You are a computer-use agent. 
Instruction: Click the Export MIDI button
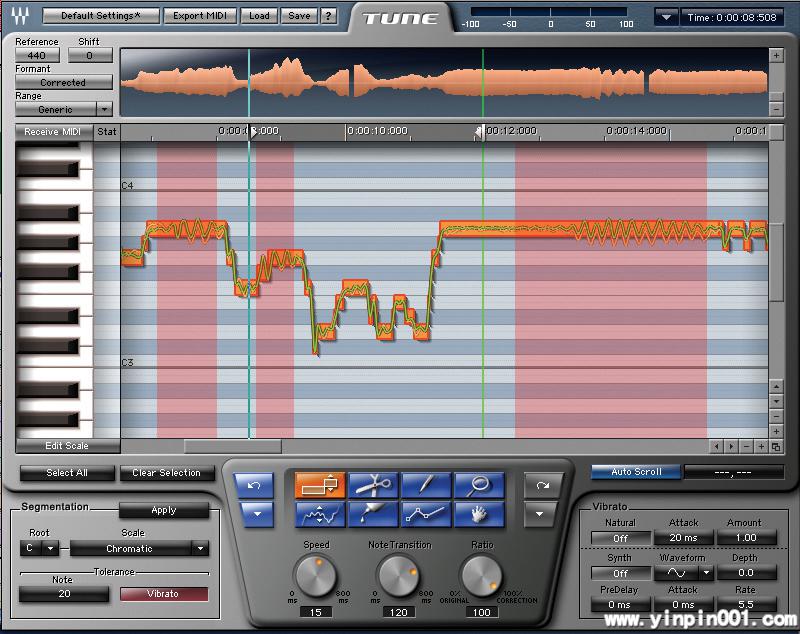pos(200,16)
